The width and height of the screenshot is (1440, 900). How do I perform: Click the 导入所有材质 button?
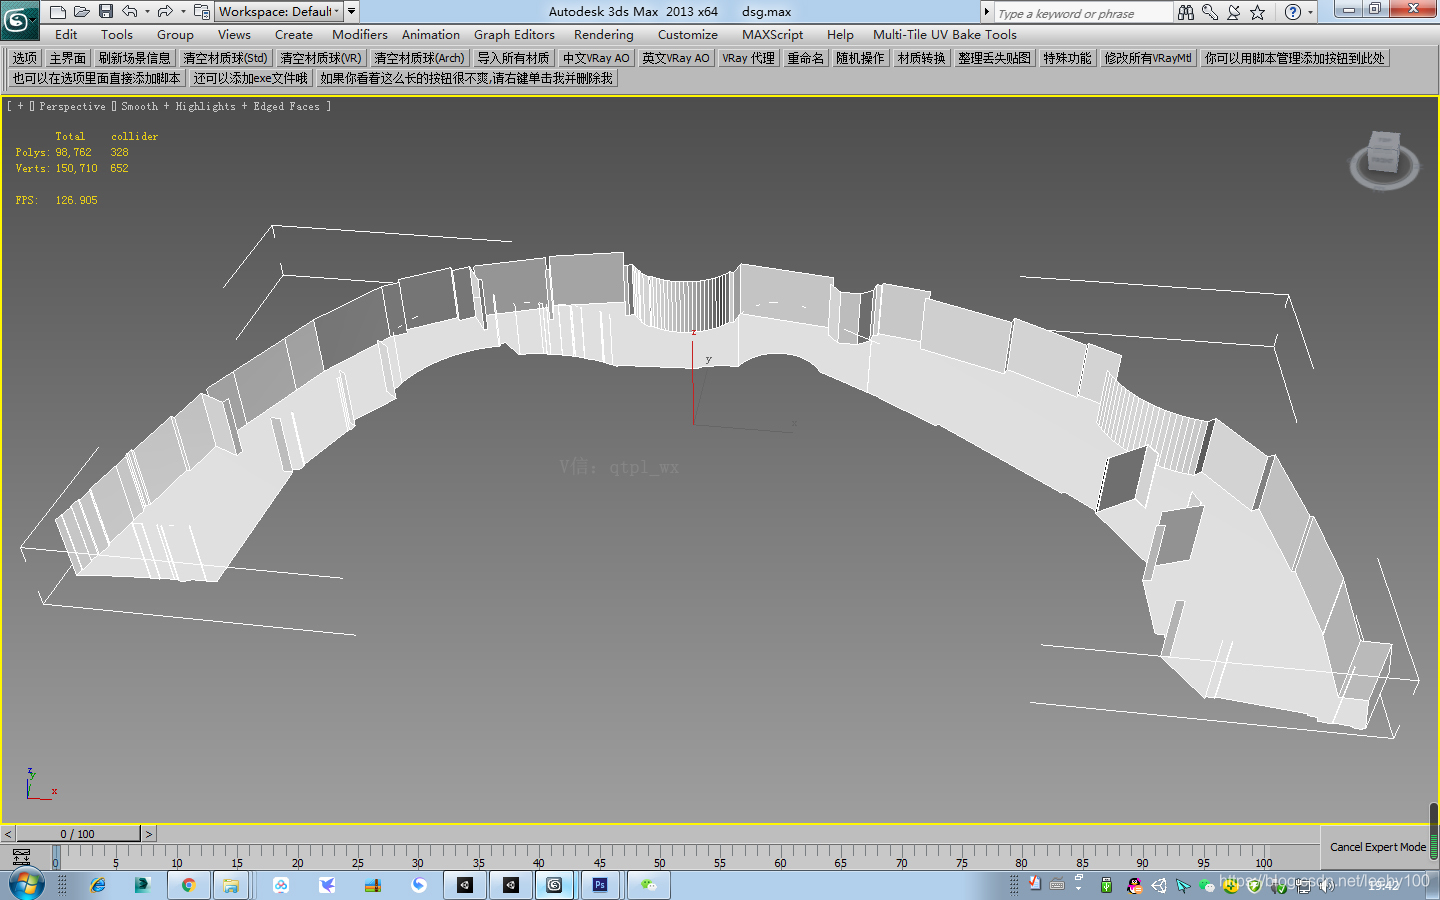click(513, 58)
